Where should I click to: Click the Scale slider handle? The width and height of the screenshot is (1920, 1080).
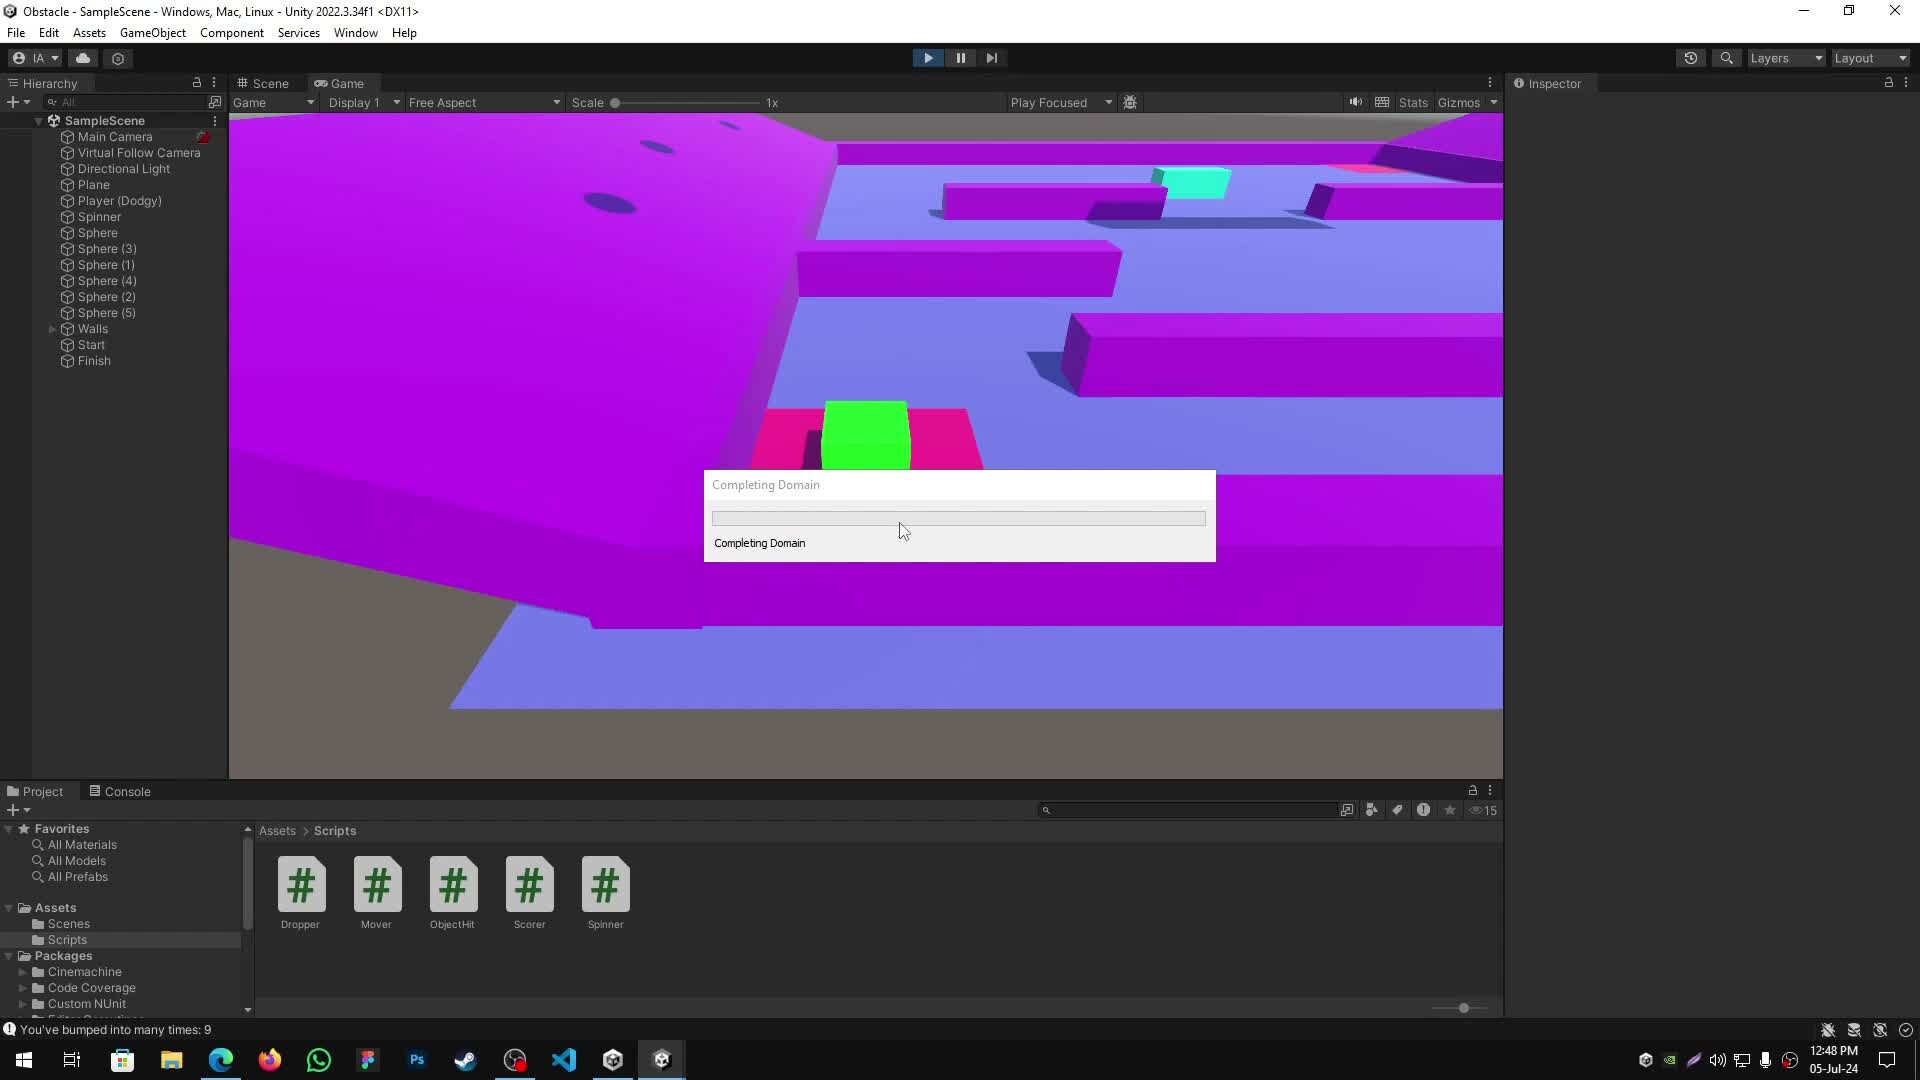click(x=615, y=102)
